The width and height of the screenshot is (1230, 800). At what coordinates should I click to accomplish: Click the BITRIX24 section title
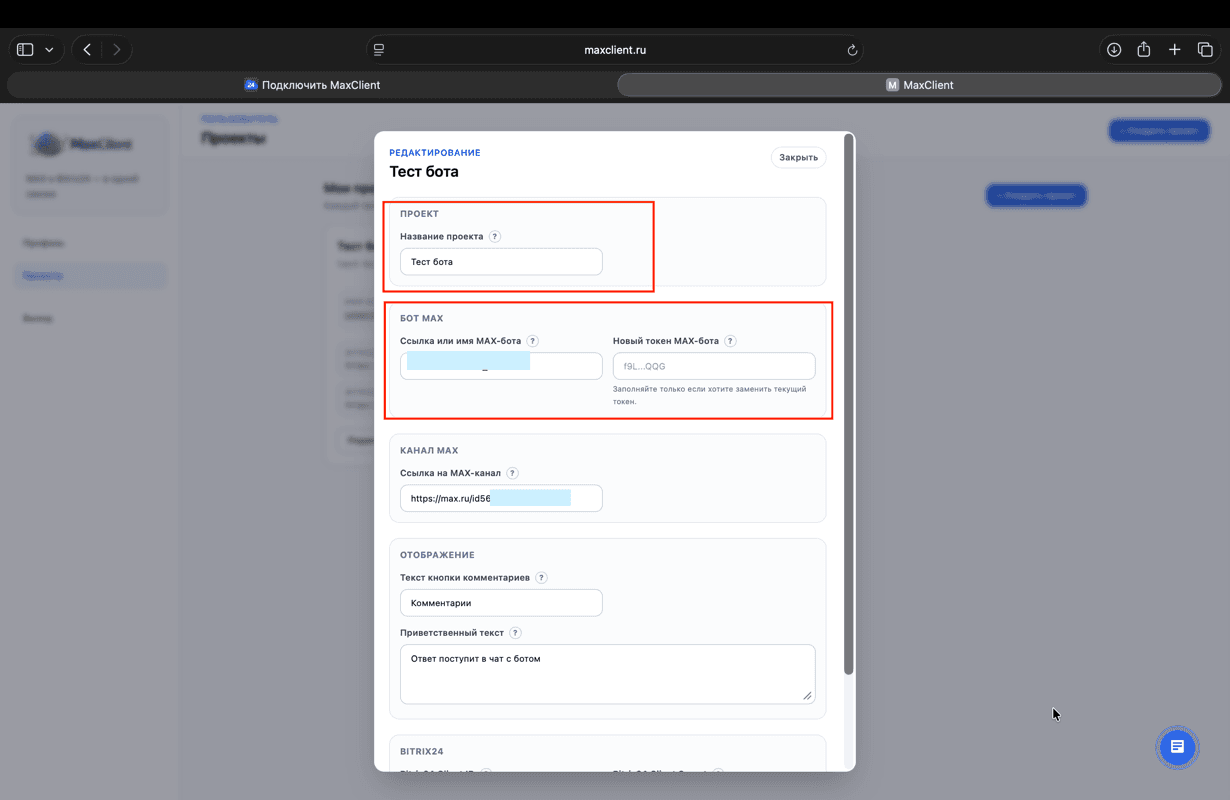[421, 751]
